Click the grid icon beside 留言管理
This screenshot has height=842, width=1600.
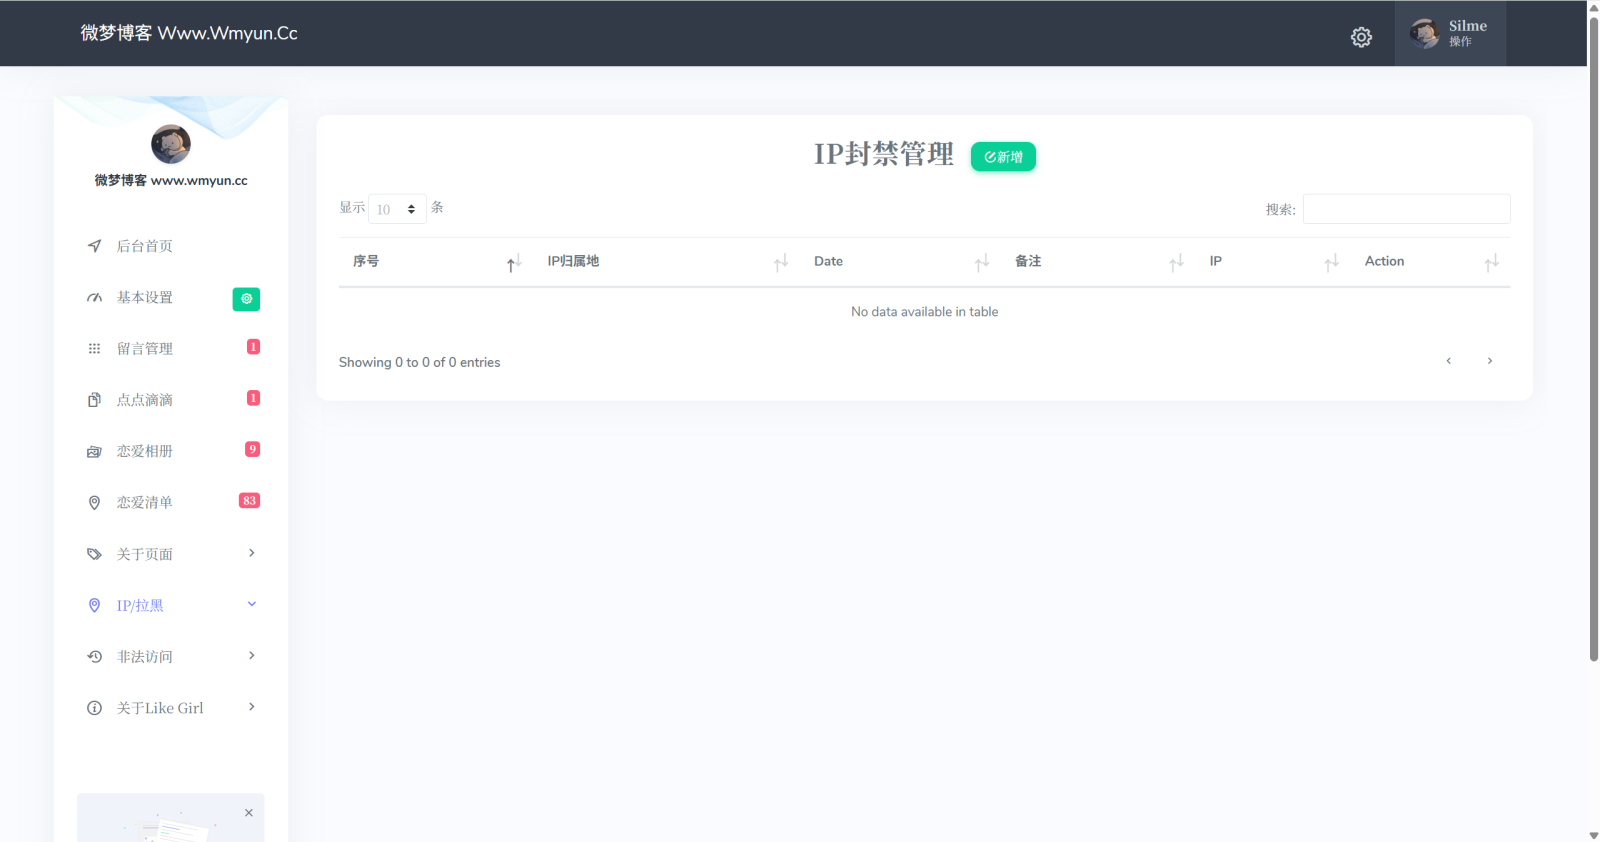pos(94,349)
